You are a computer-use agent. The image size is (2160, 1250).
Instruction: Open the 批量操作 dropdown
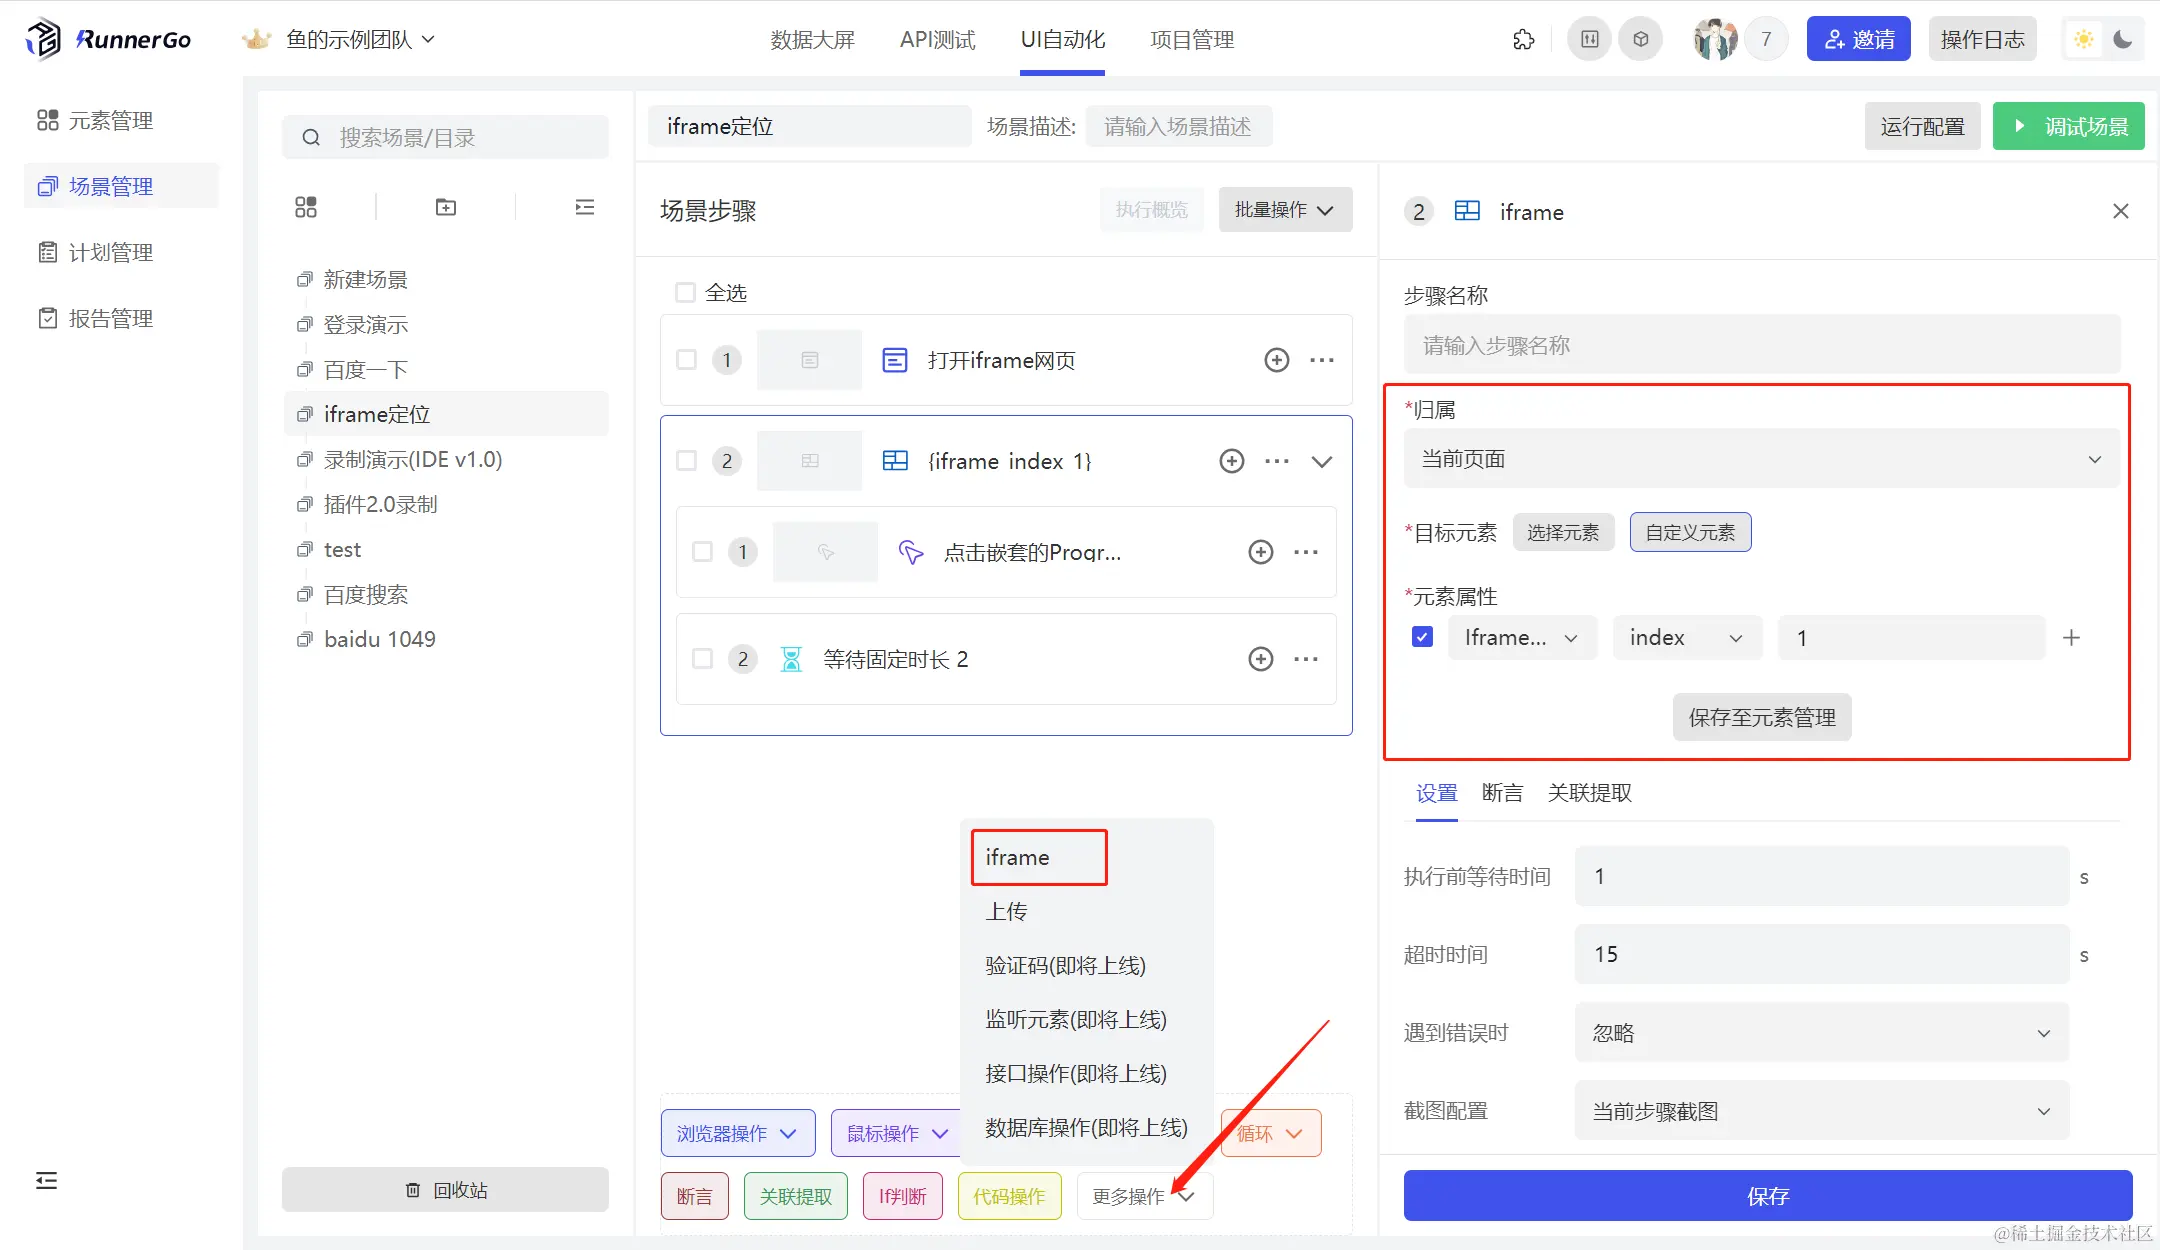(1284, 210)
